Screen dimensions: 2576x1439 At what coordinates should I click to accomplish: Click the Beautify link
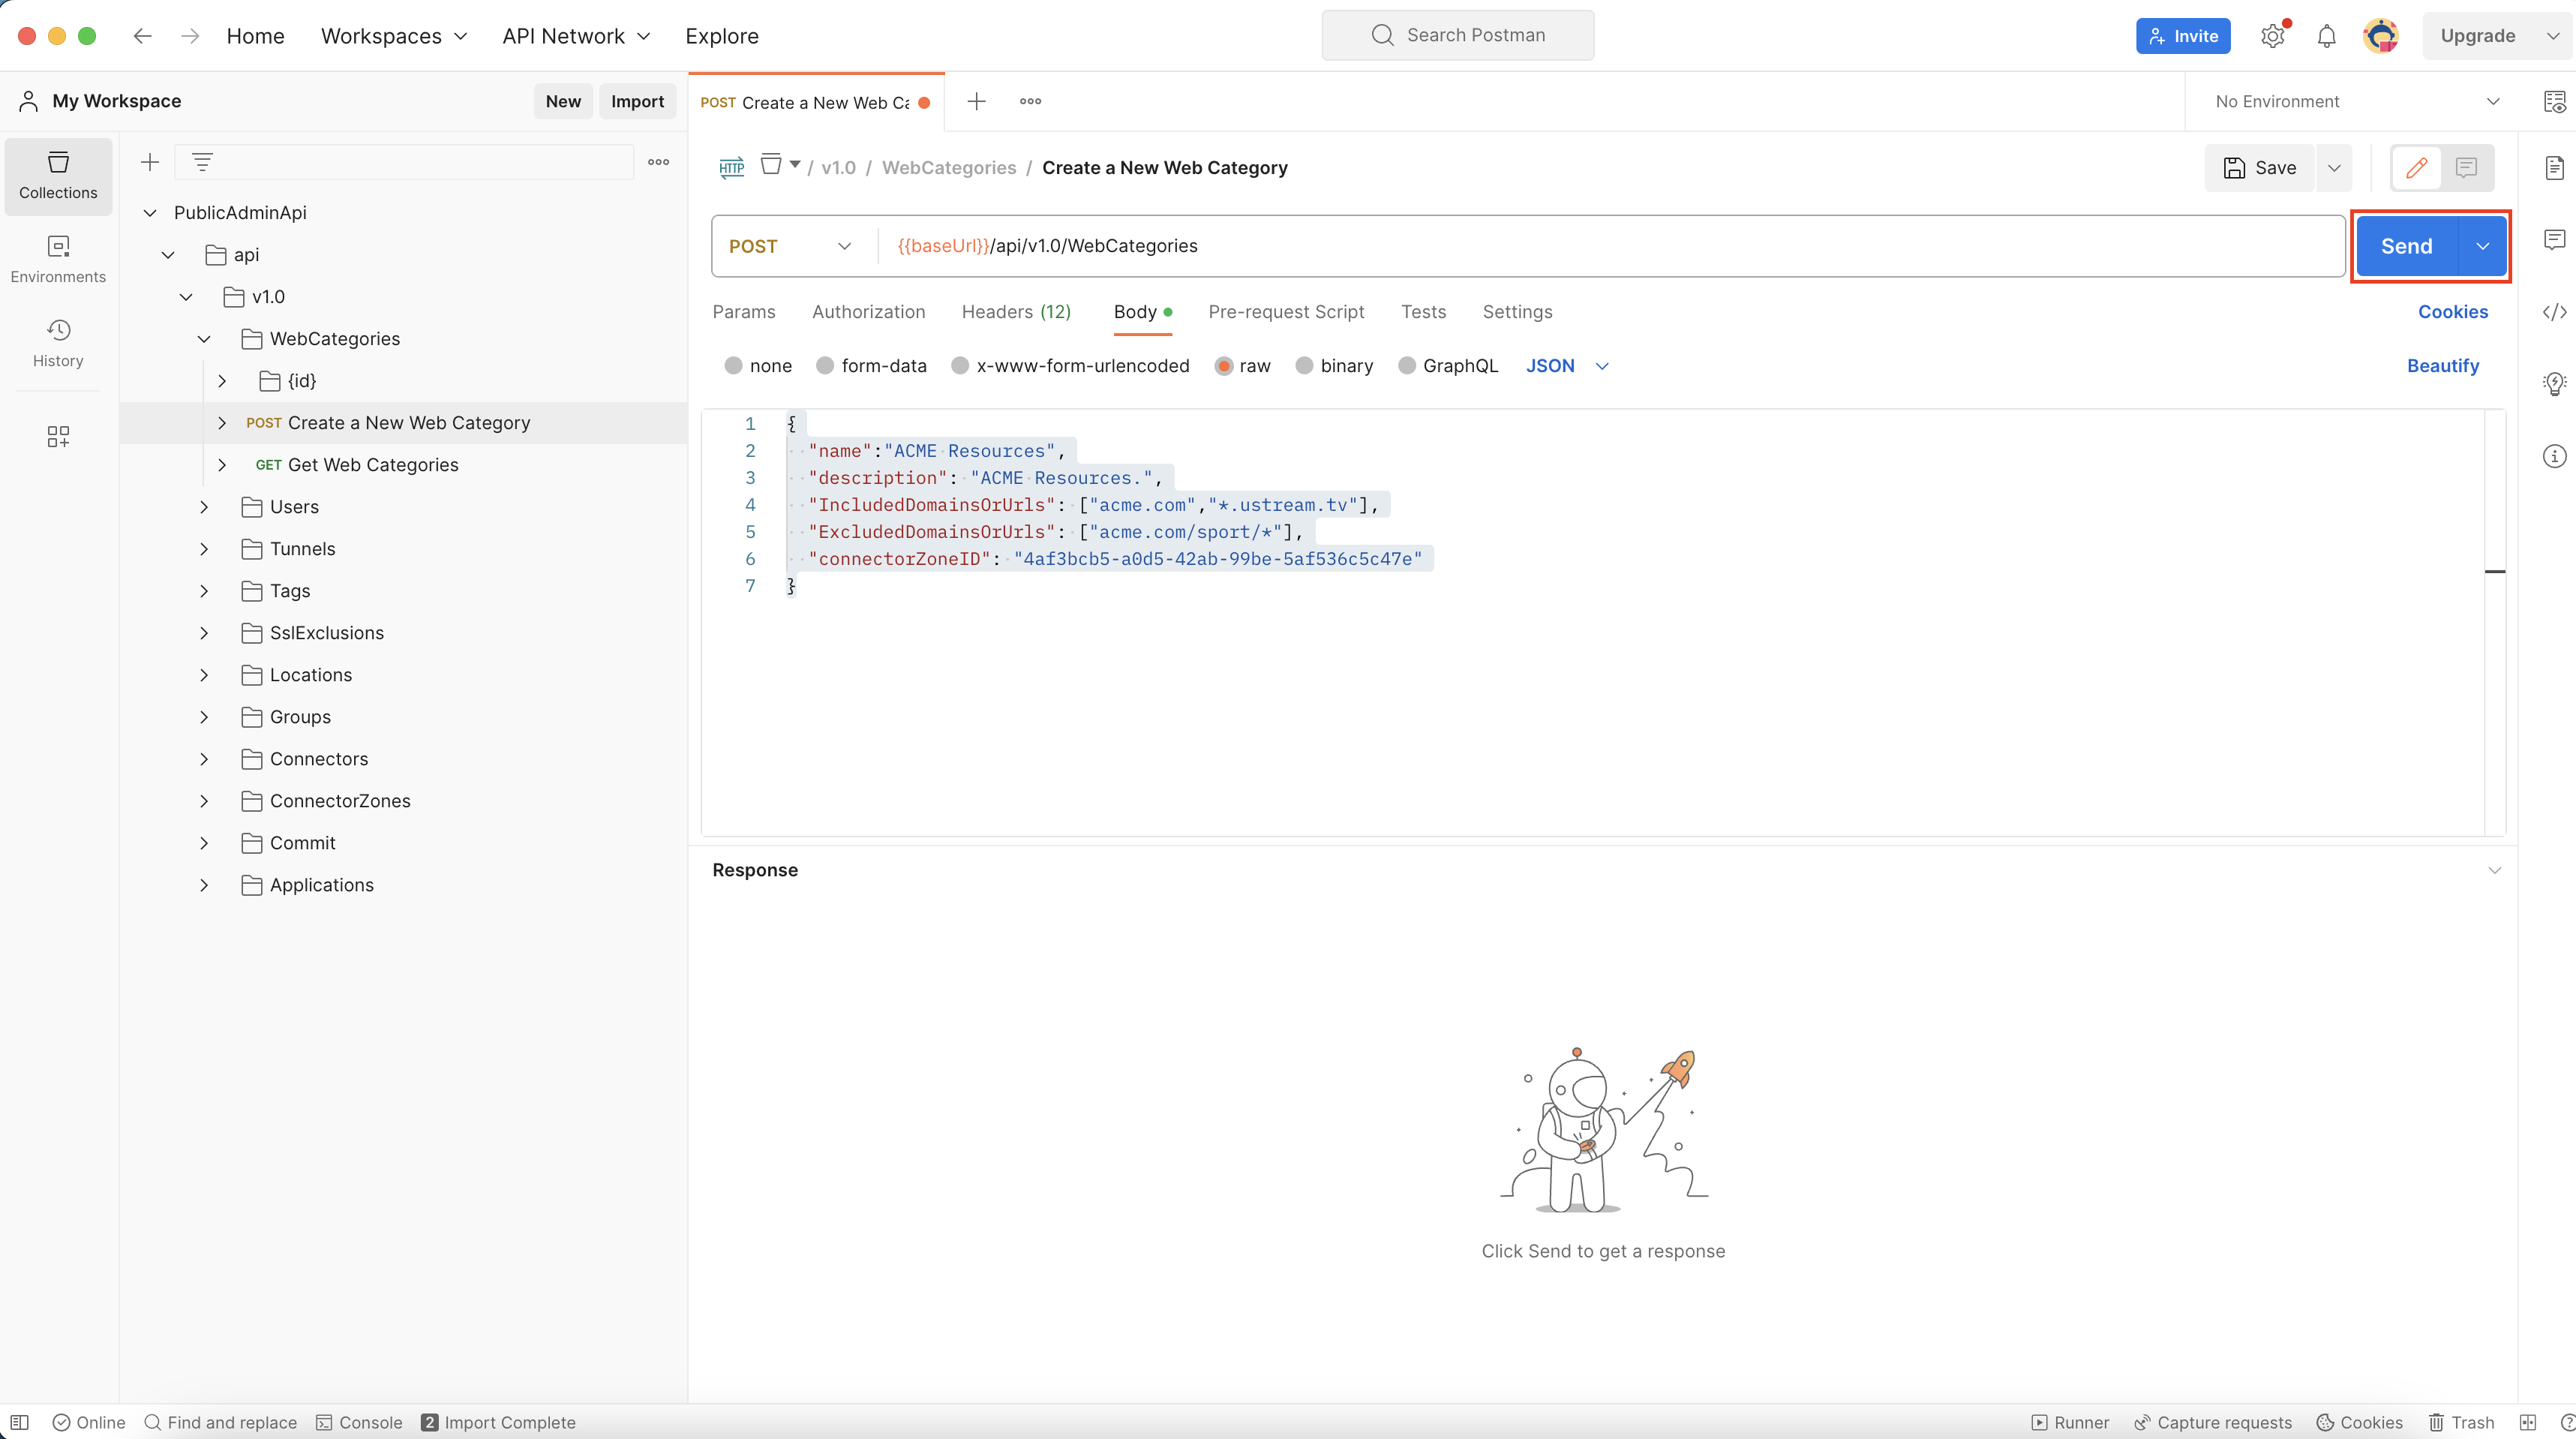coord(2442,366)
